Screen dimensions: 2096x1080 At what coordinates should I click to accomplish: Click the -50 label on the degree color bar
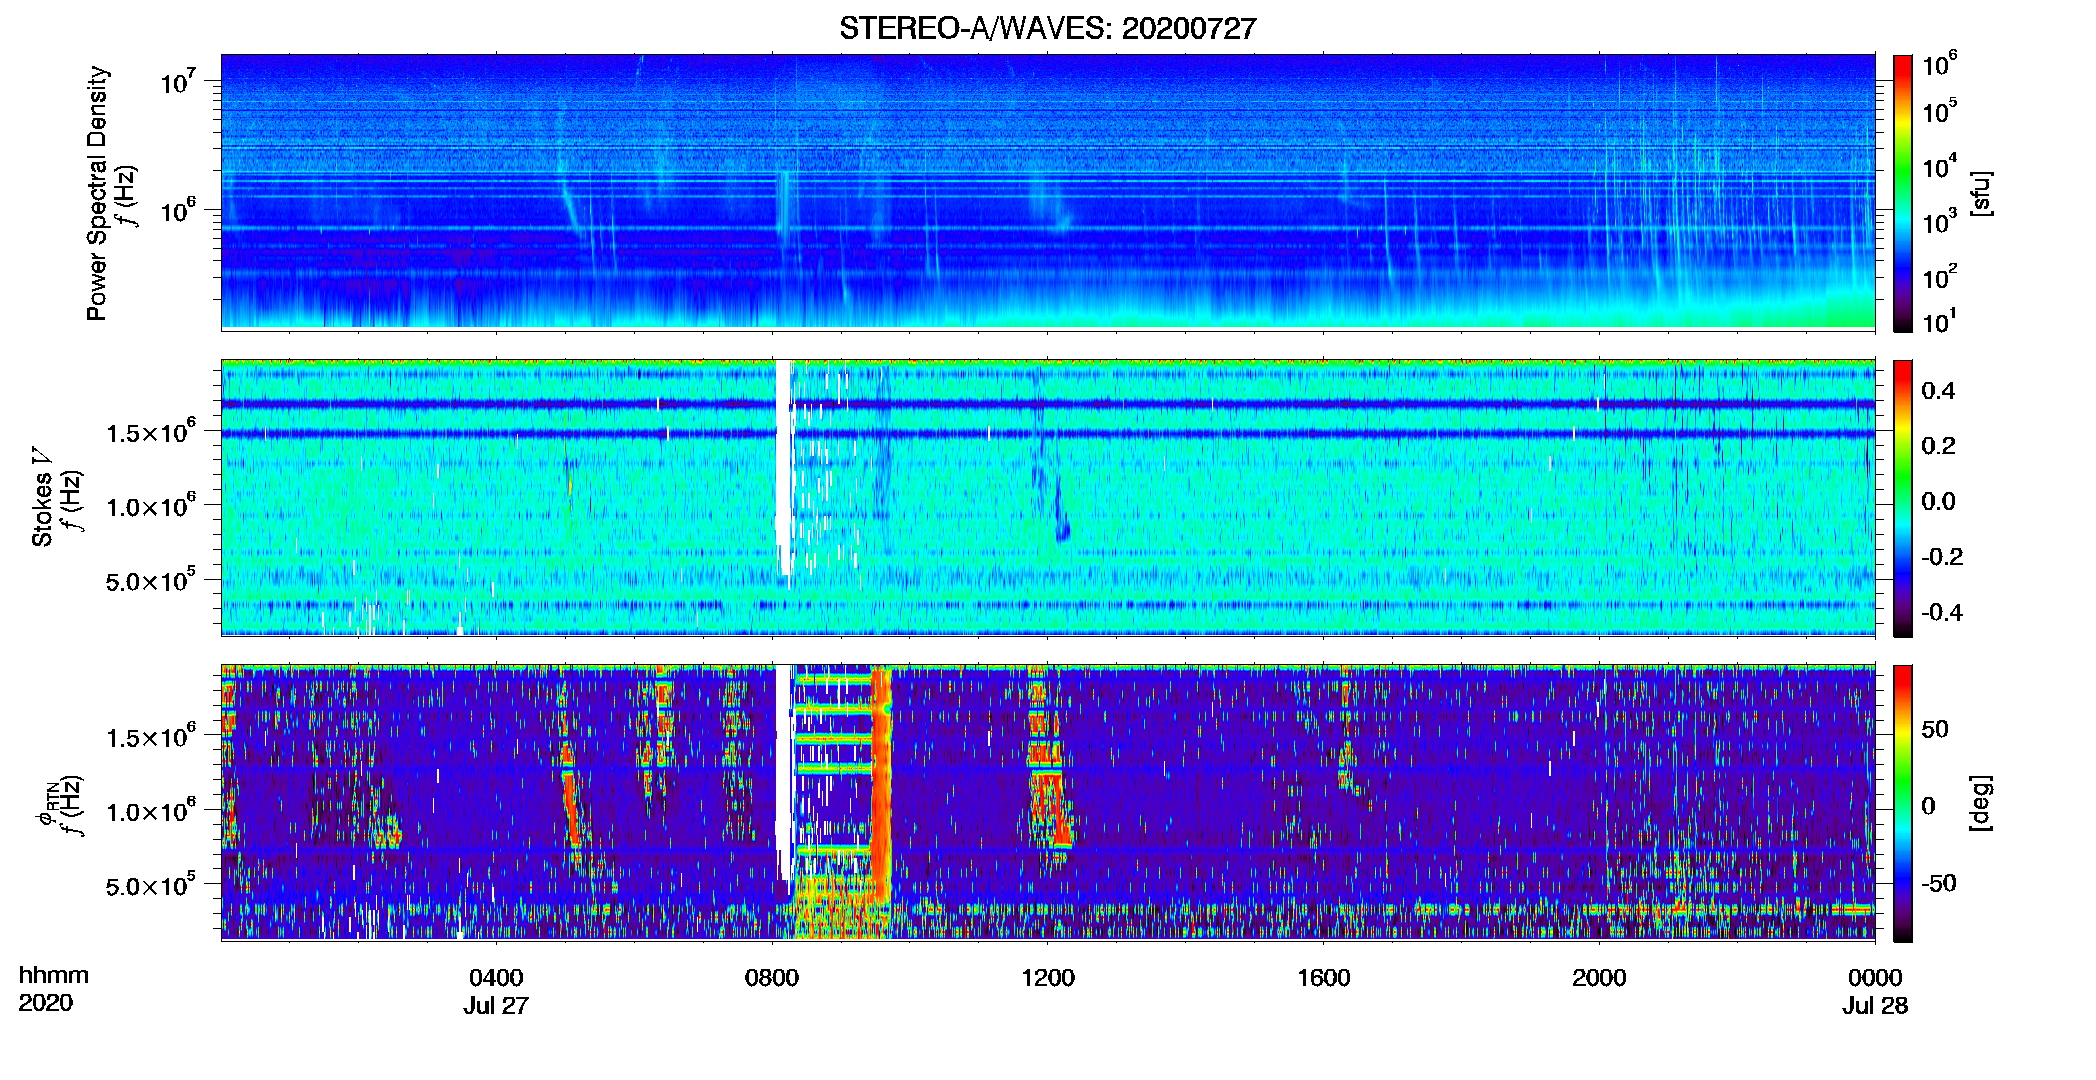click(x=1939, y=883)
